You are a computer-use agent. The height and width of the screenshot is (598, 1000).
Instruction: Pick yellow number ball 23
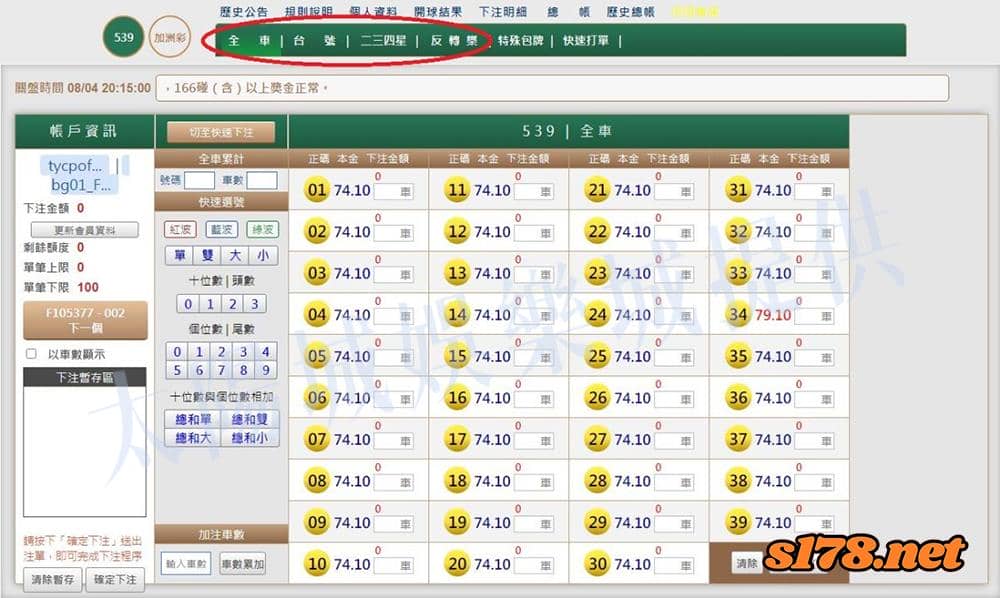click(597, 273)
